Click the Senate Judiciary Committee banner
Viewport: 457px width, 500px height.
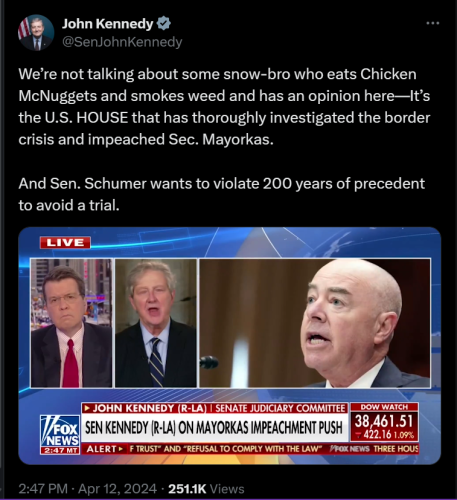tap(280, 408)
